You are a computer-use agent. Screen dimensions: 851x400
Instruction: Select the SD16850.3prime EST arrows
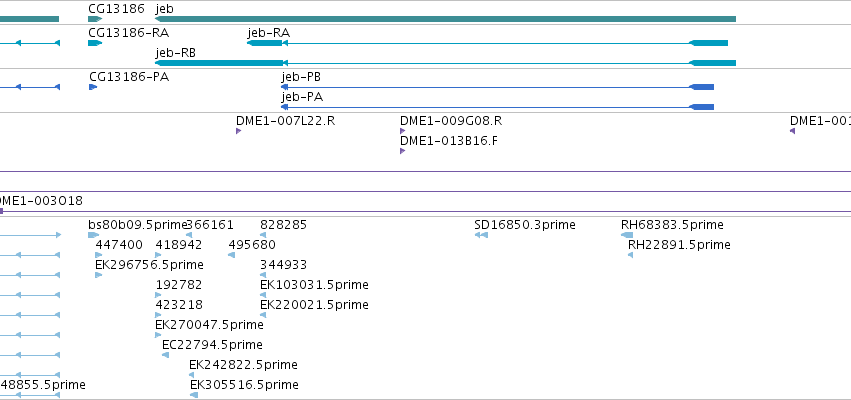pyautogui.click(x=481, y=235)
